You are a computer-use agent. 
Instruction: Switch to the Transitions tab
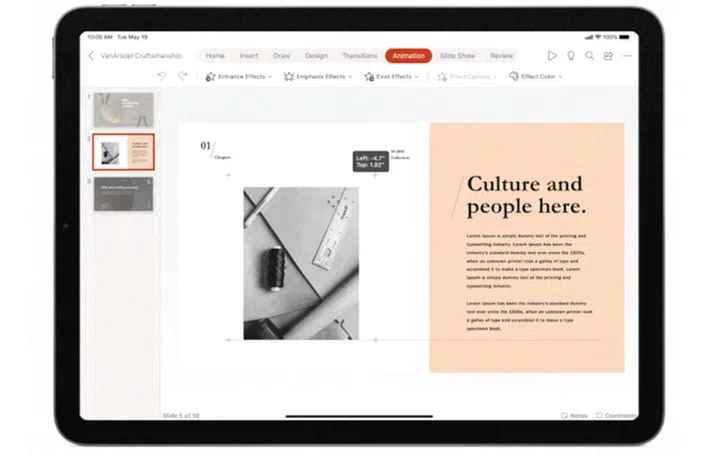360,56
